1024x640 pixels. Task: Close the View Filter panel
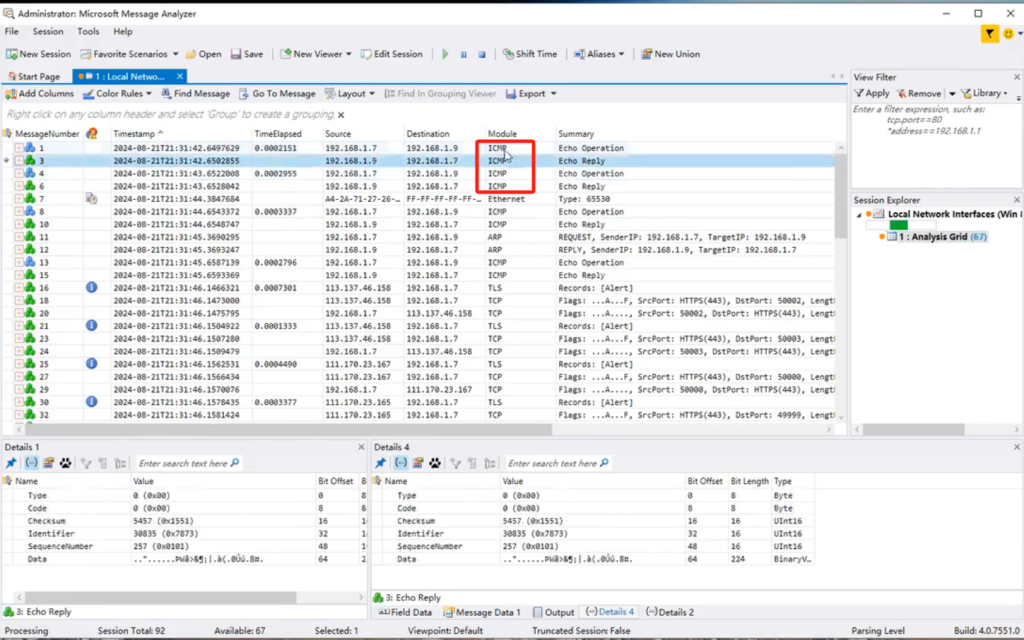coord(1017,77)
